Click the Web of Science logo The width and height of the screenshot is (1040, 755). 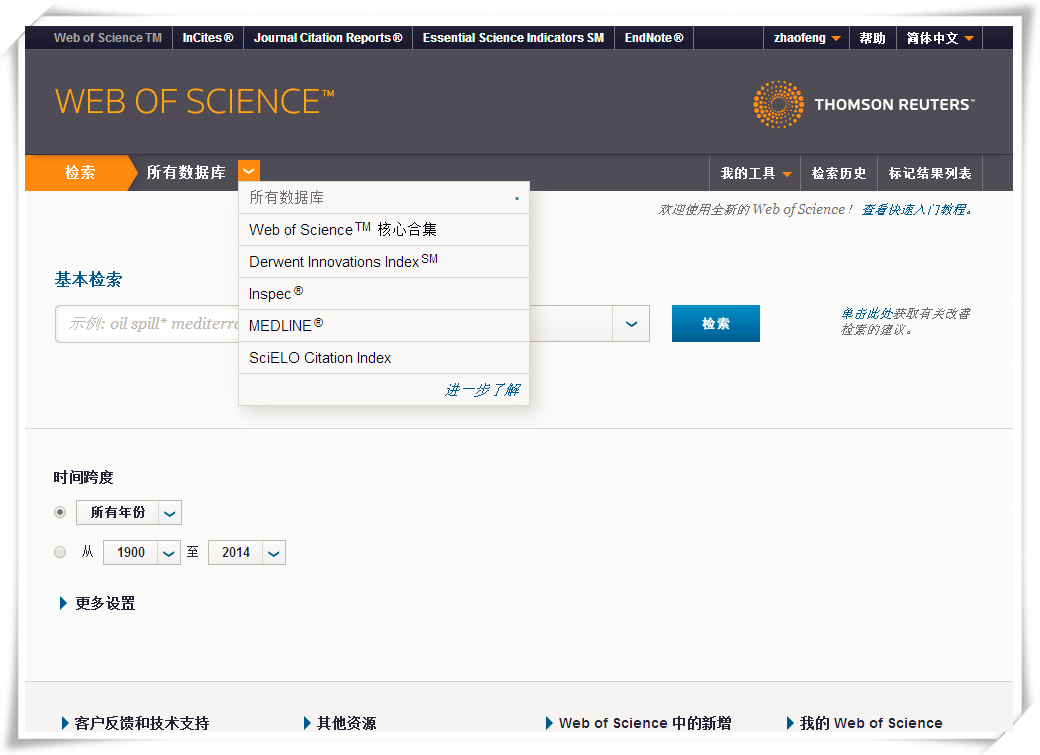194,102
